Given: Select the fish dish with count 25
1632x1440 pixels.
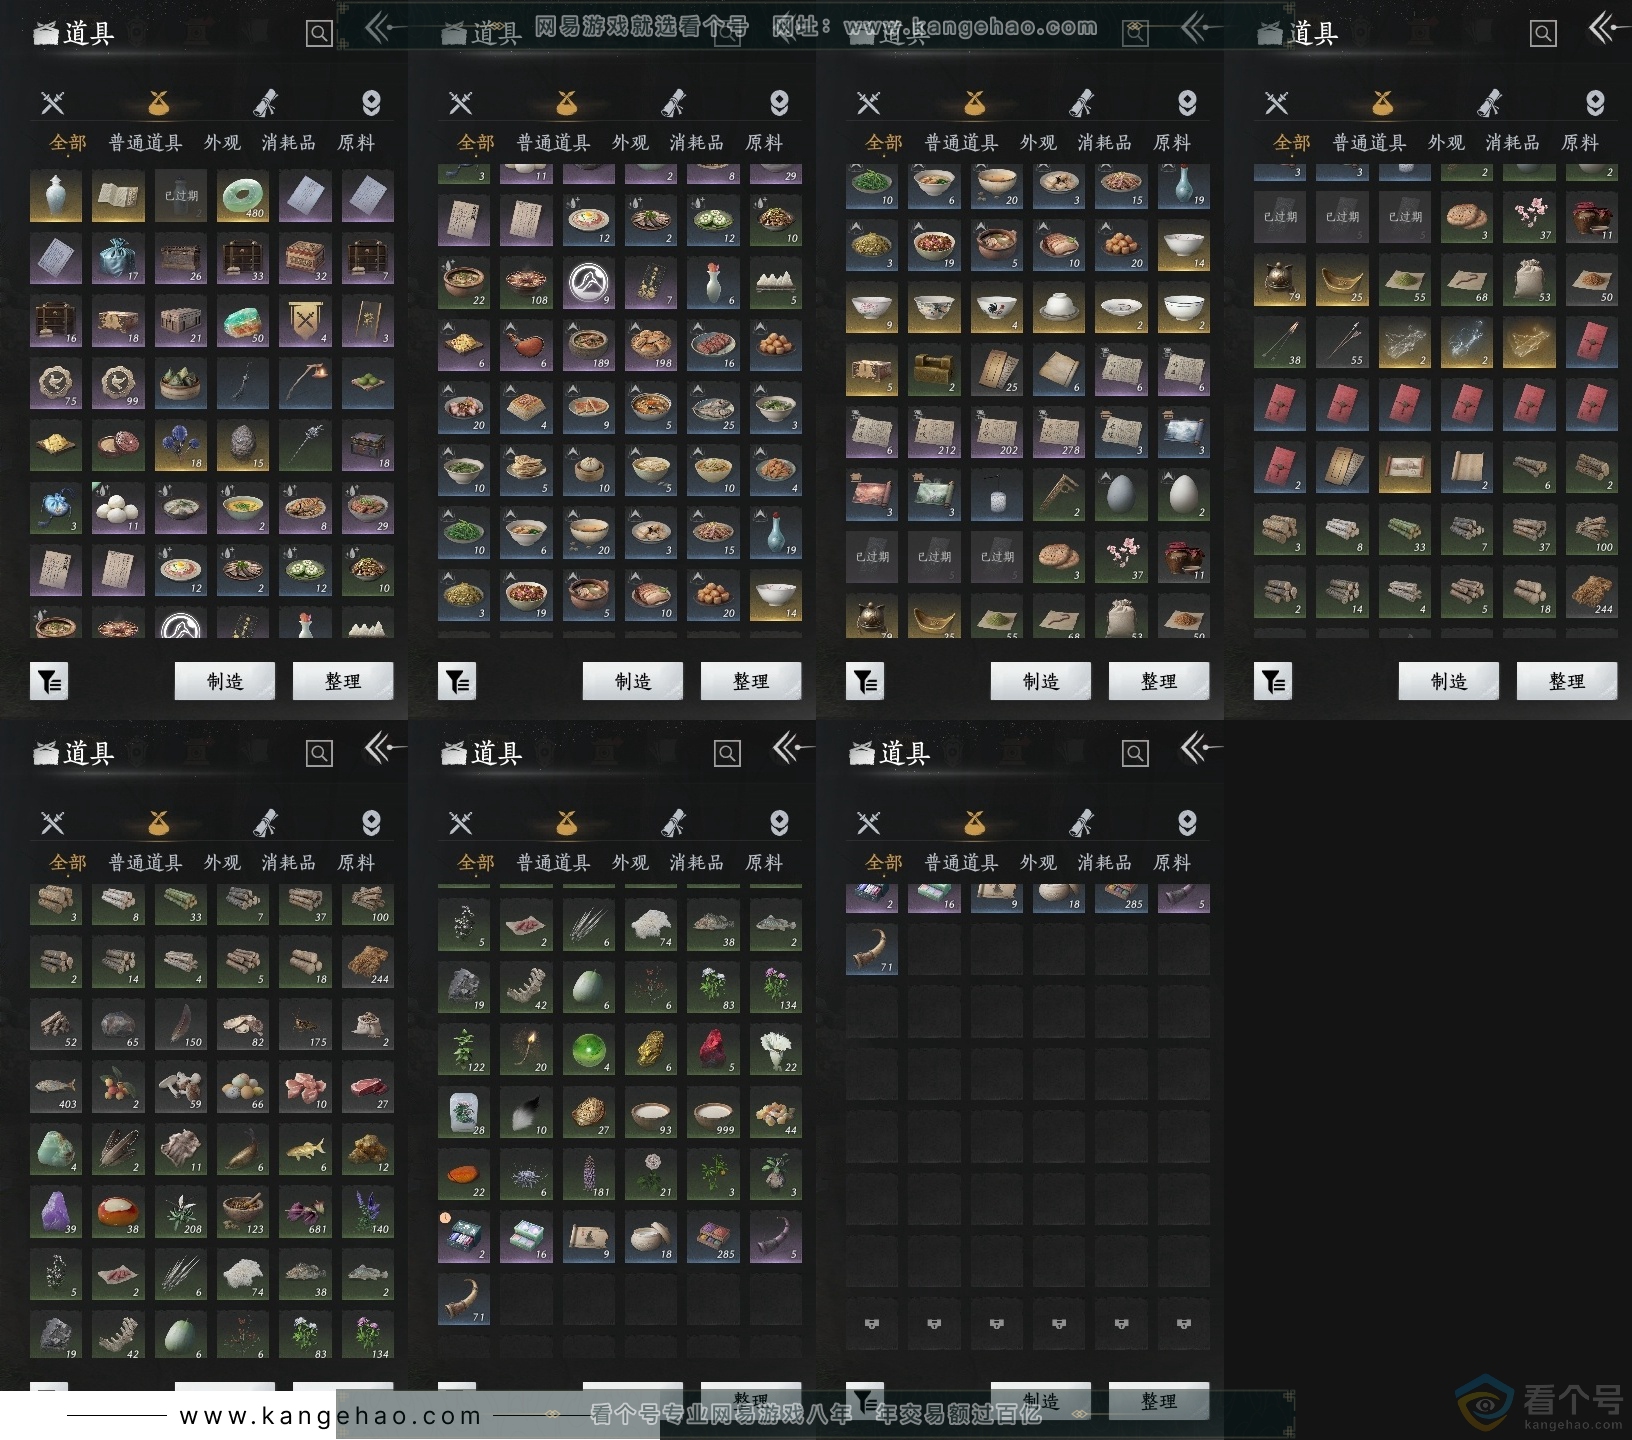Looking at the screenshot, I should 713,407.
